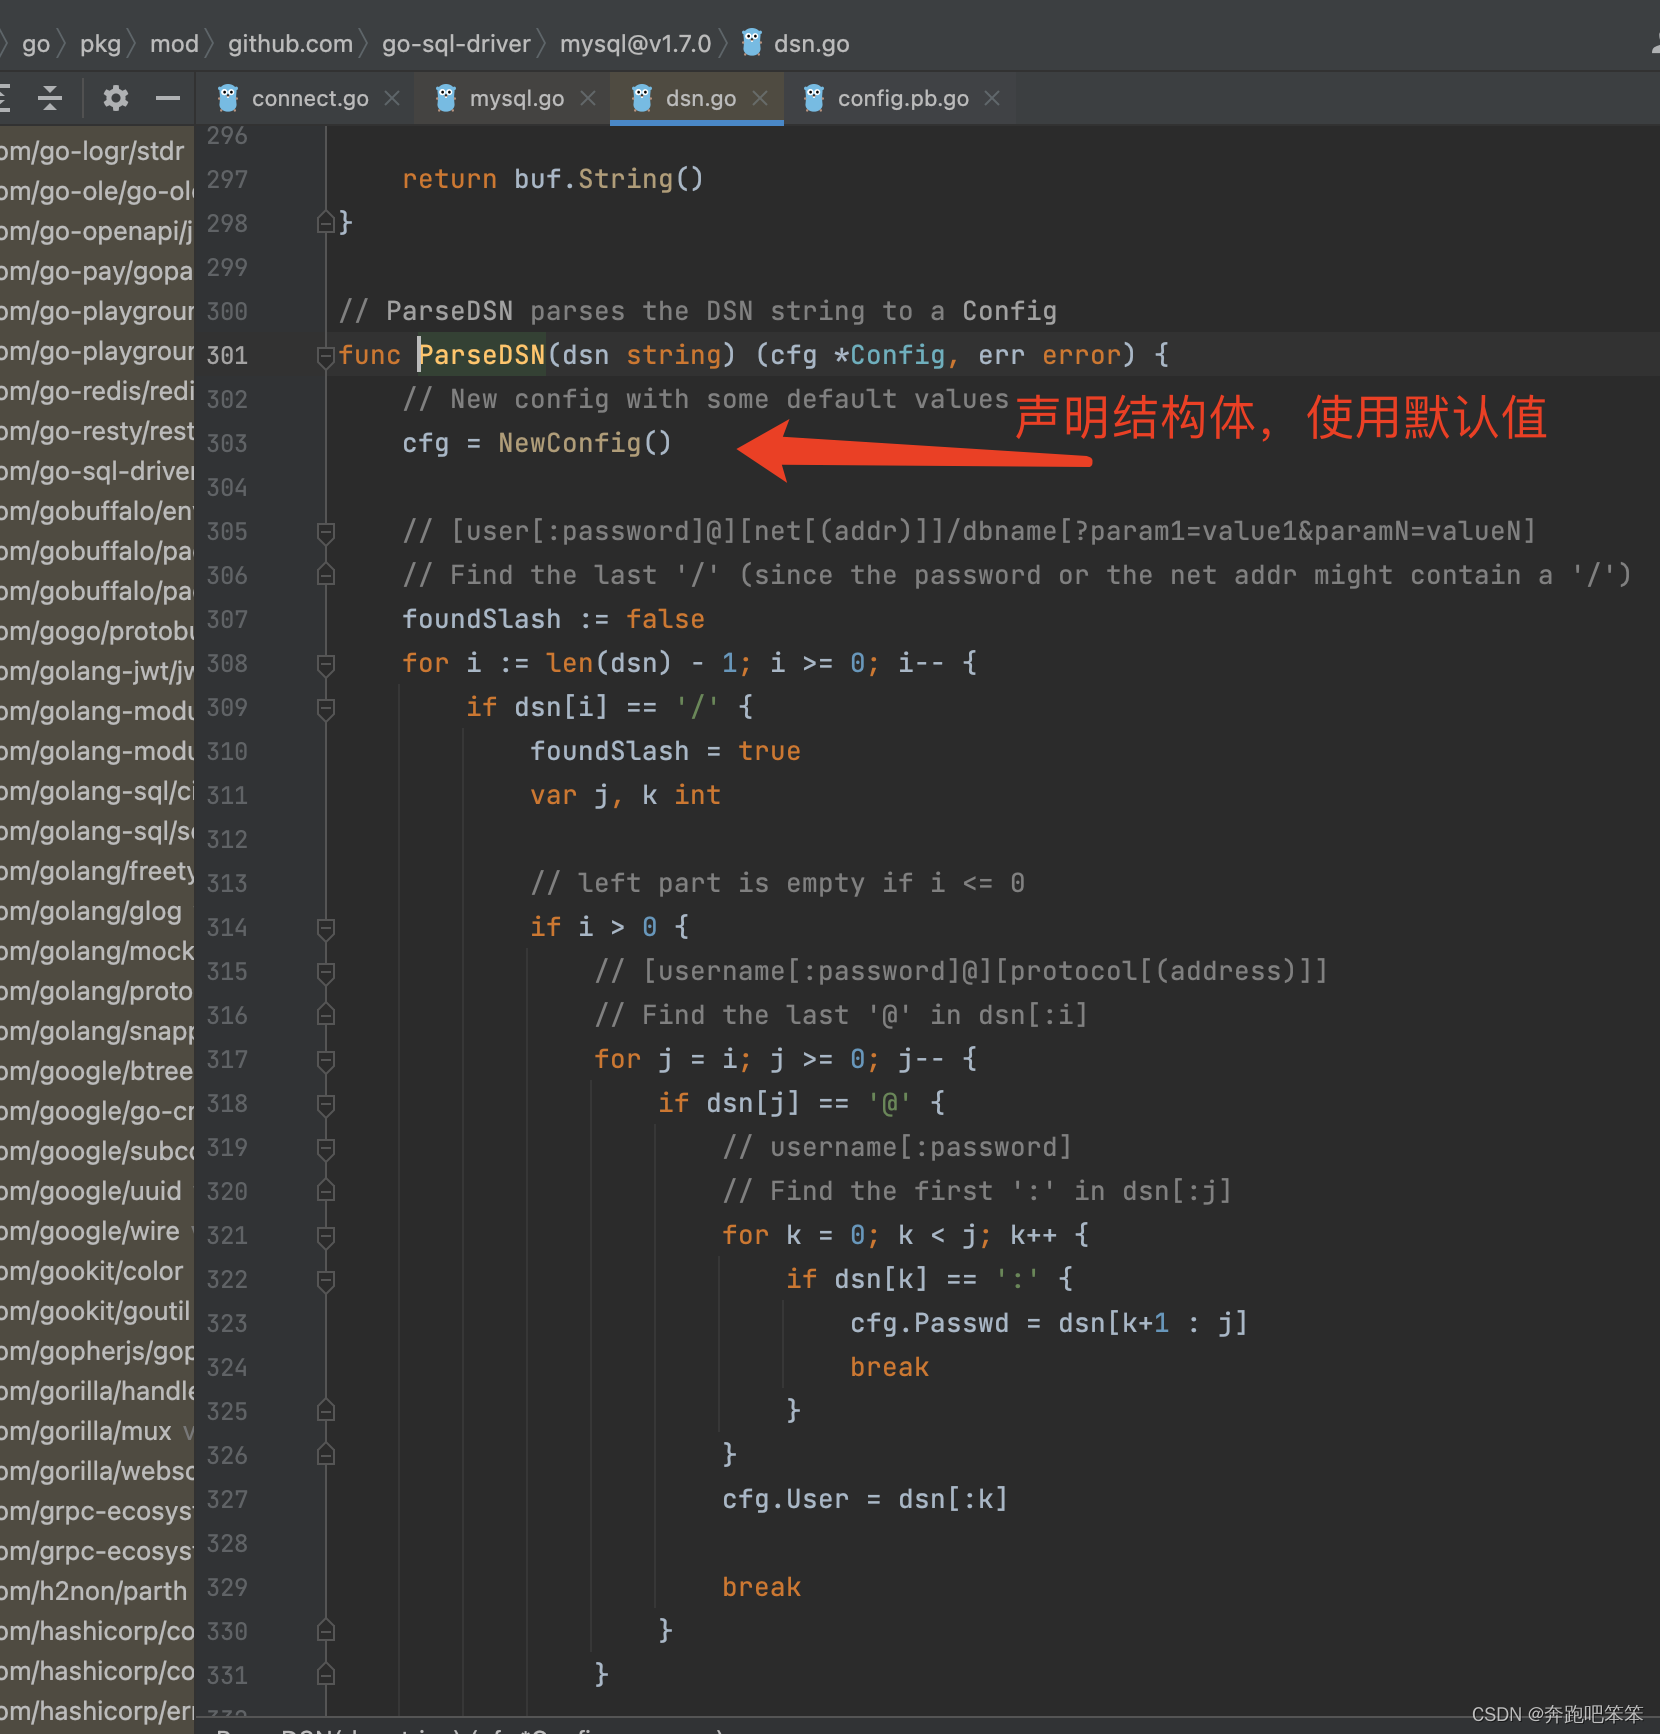The height and width of the screenshot is (1734, 1660).
Task: Fold the for loop at line 308
Action: [326, 664]
